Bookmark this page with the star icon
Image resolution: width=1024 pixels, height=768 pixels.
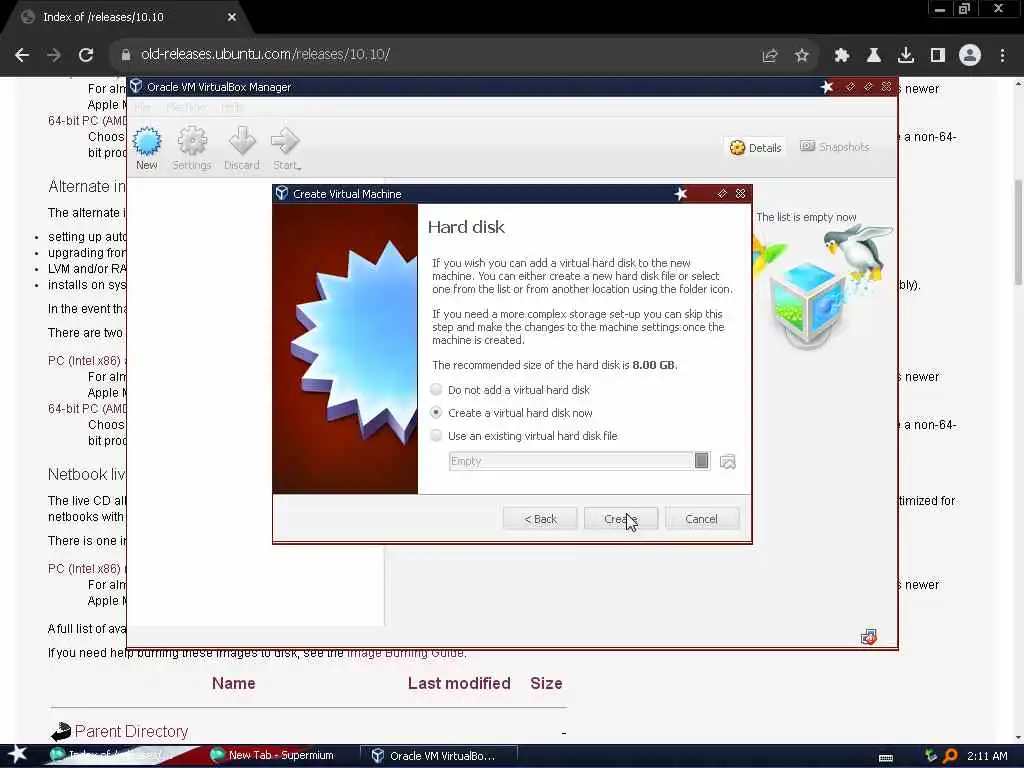pyautogui.click(x=802, y=56)
